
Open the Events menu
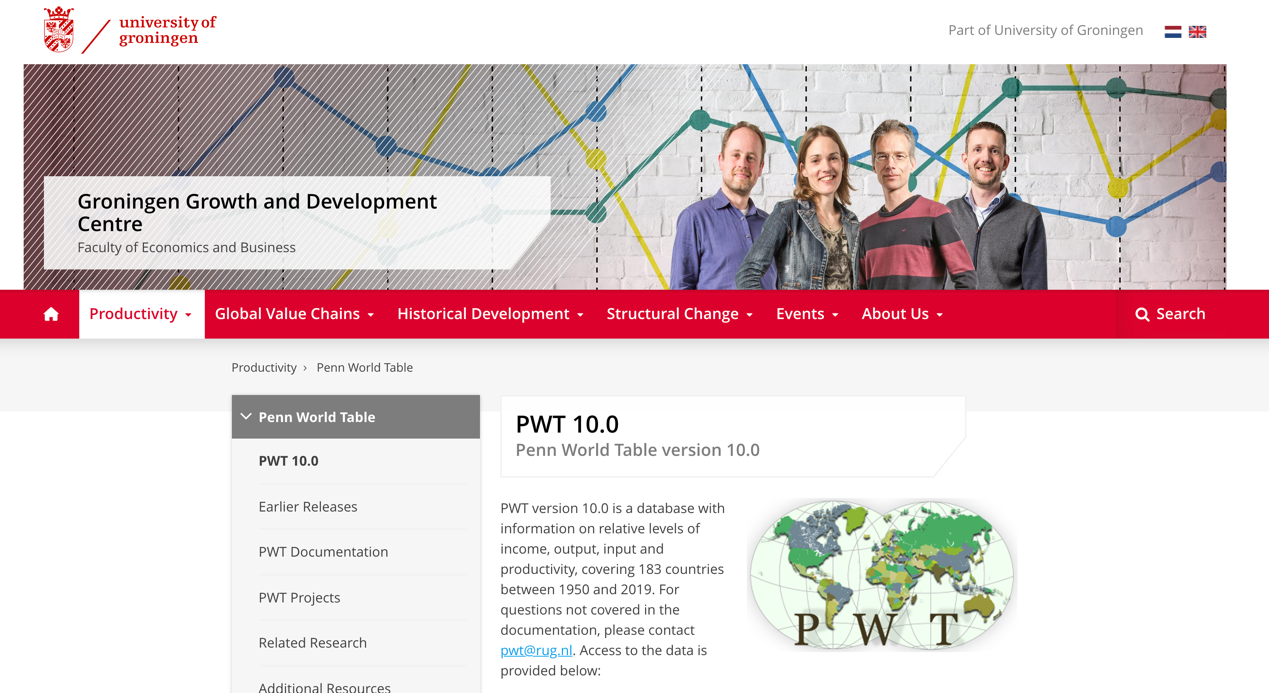[x=807, y=314]
